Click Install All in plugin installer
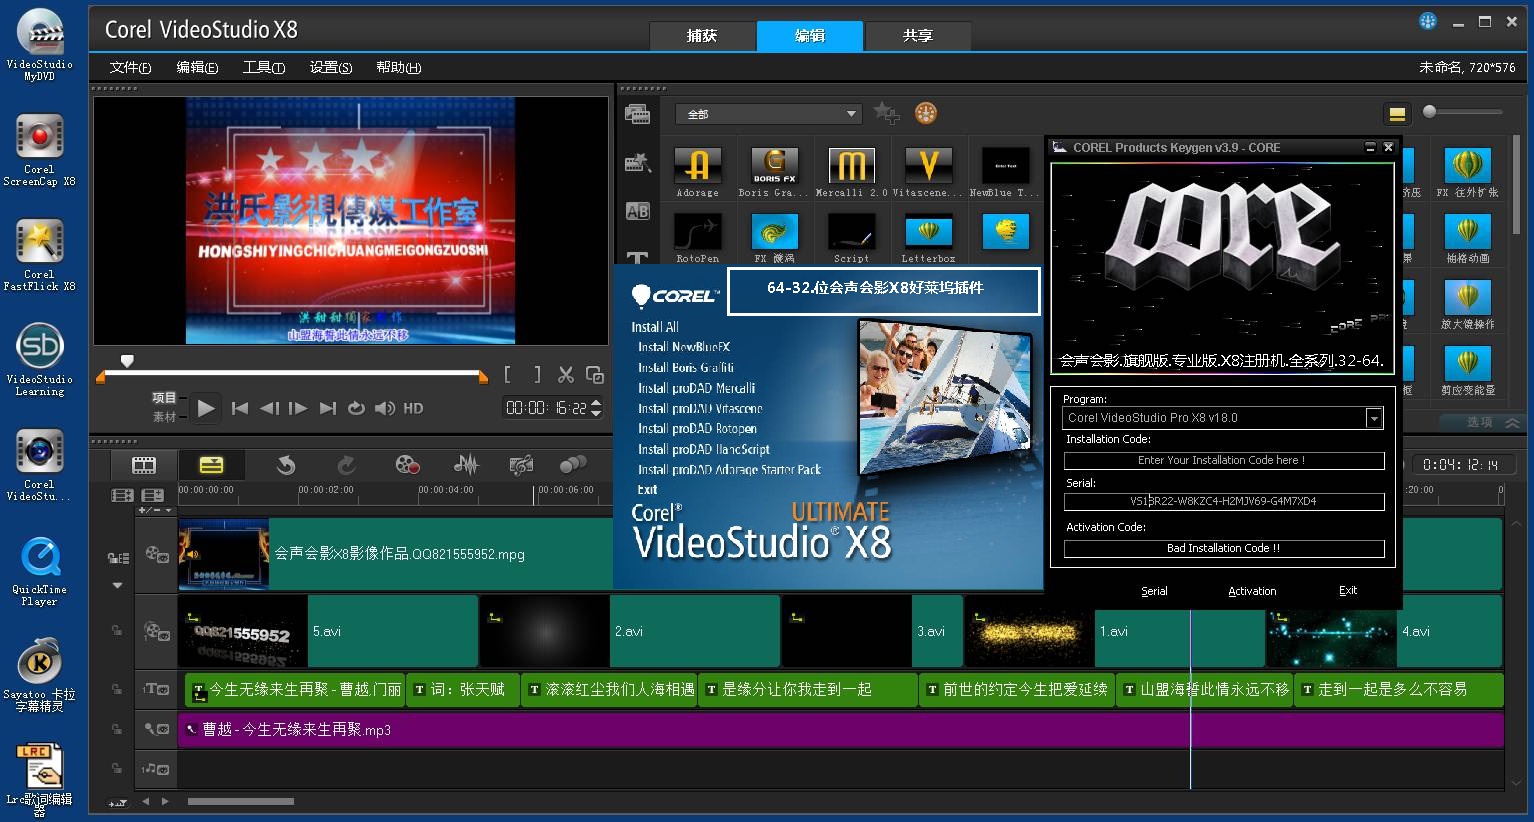 coord(655,327)
